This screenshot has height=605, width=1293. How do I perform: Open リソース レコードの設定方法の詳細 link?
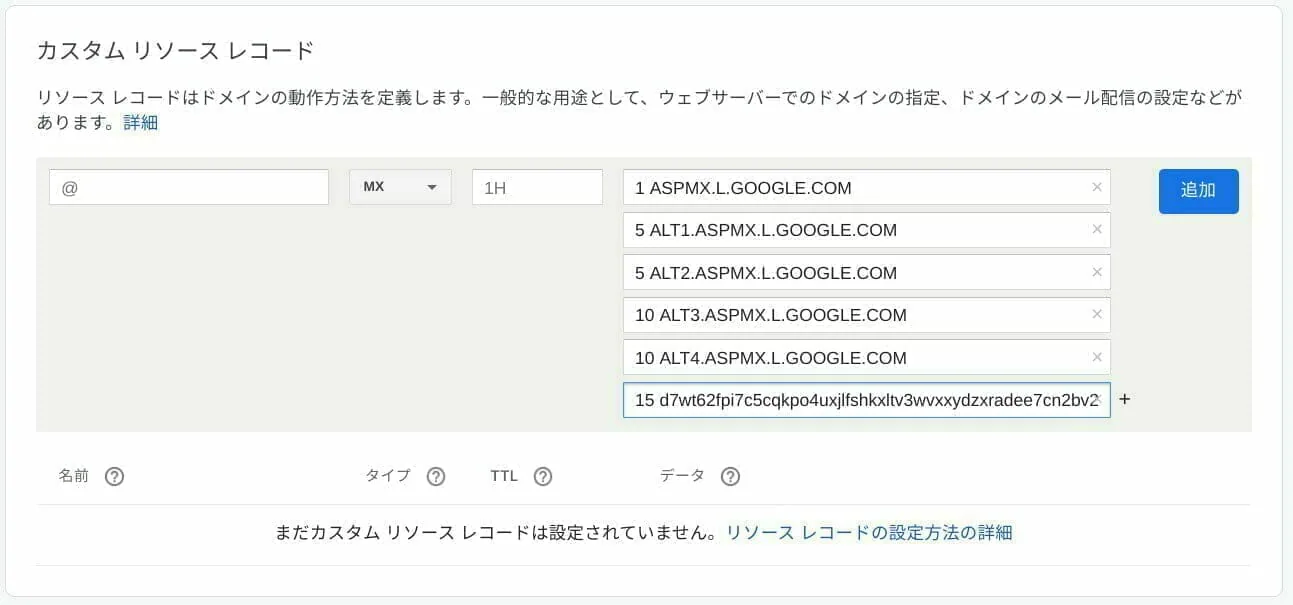[869, 533]
